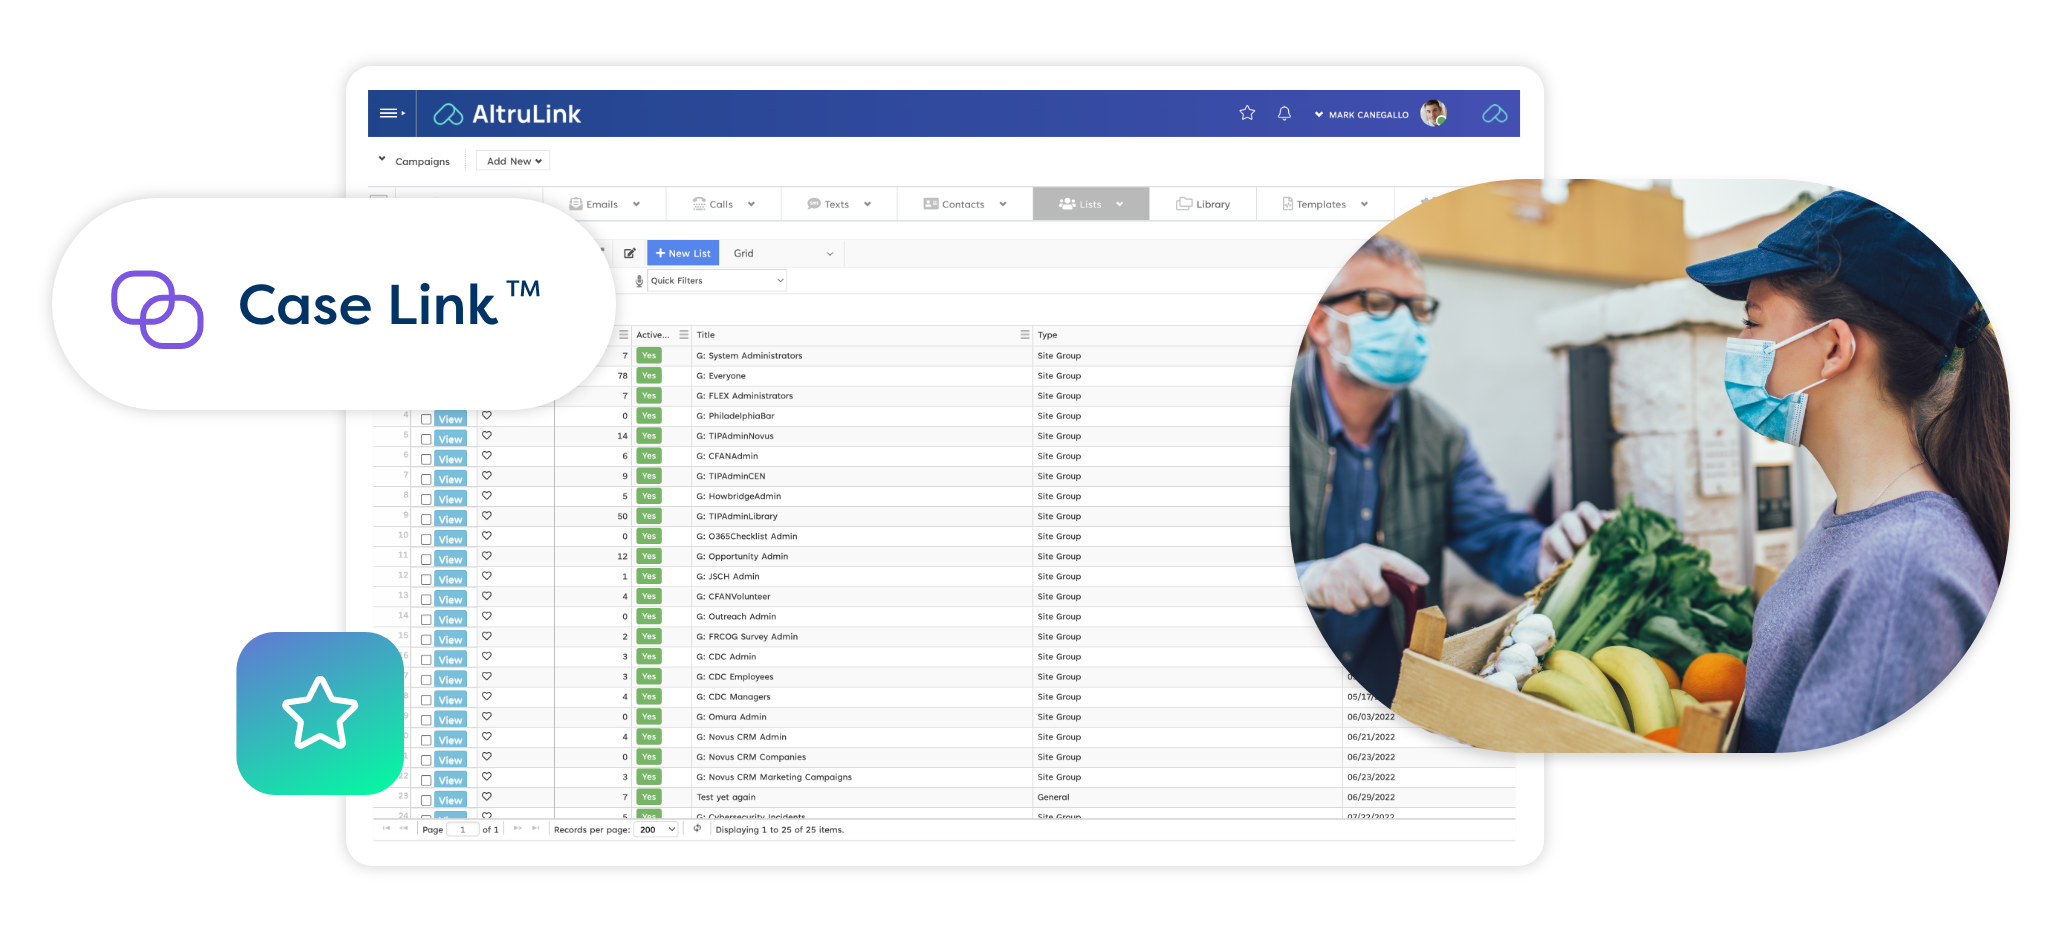Viewport: 2062px width, 942px height.
Task: Go to previous page using pager icon
Action: coord(404,828)
